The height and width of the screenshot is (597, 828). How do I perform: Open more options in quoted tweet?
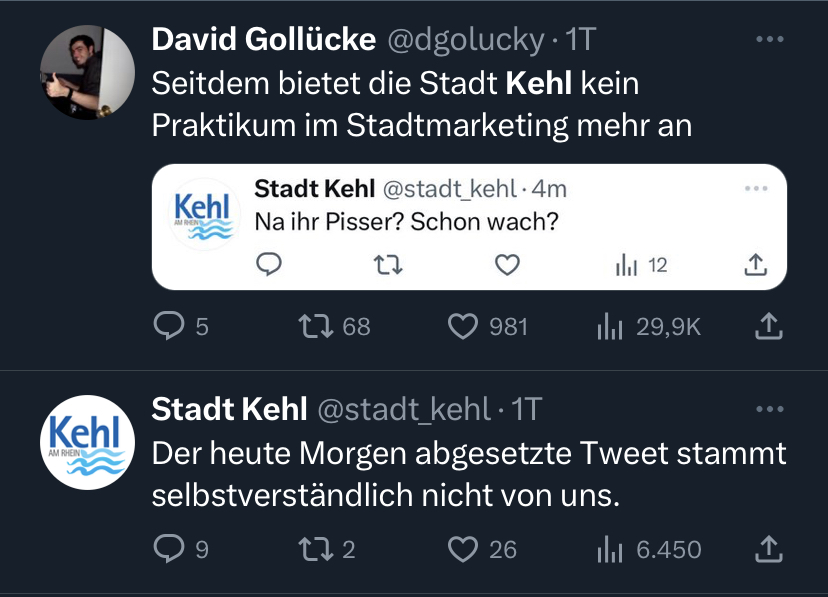click(756, 188)
